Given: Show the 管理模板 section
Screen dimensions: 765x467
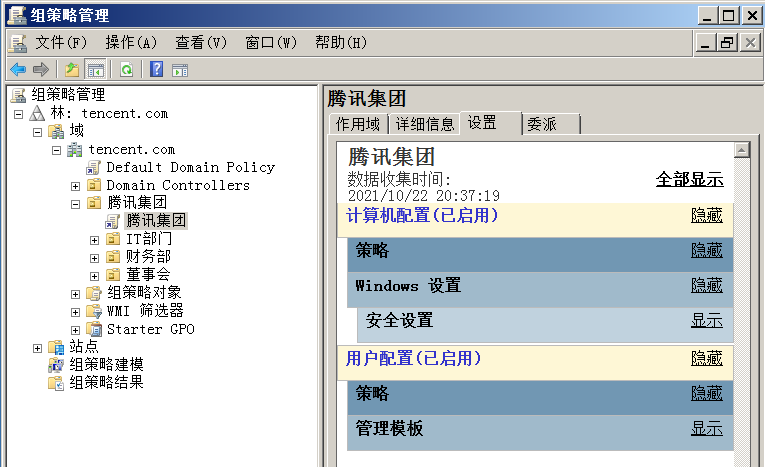Looking at the screenshot, I should pos(706,428).
